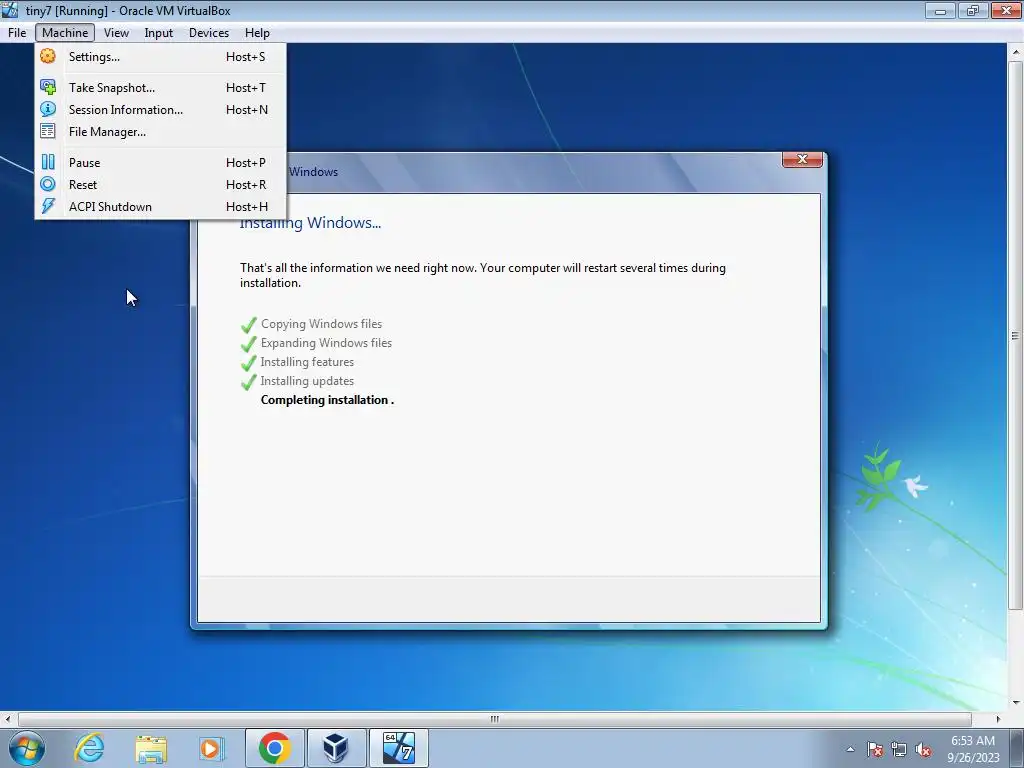Viewport: 1024px width, 768px height.
Task: Open Windows Explorer folder icon
Action: (151, 748)
